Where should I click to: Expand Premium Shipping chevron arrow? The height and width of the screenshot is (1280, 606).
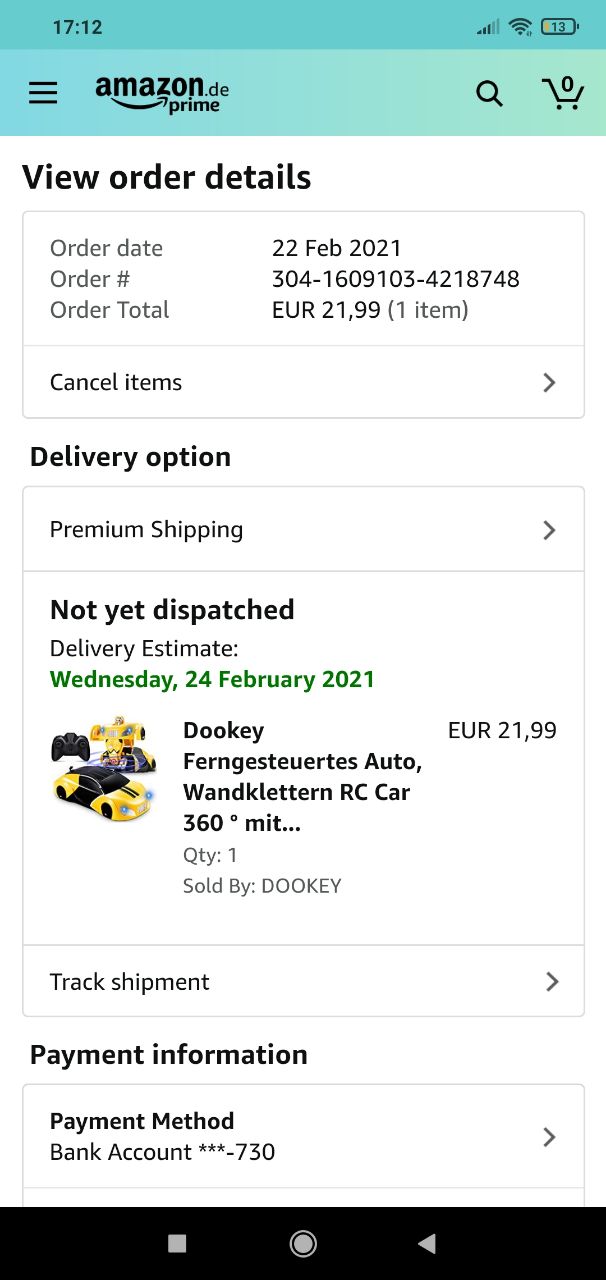(549, 530)
